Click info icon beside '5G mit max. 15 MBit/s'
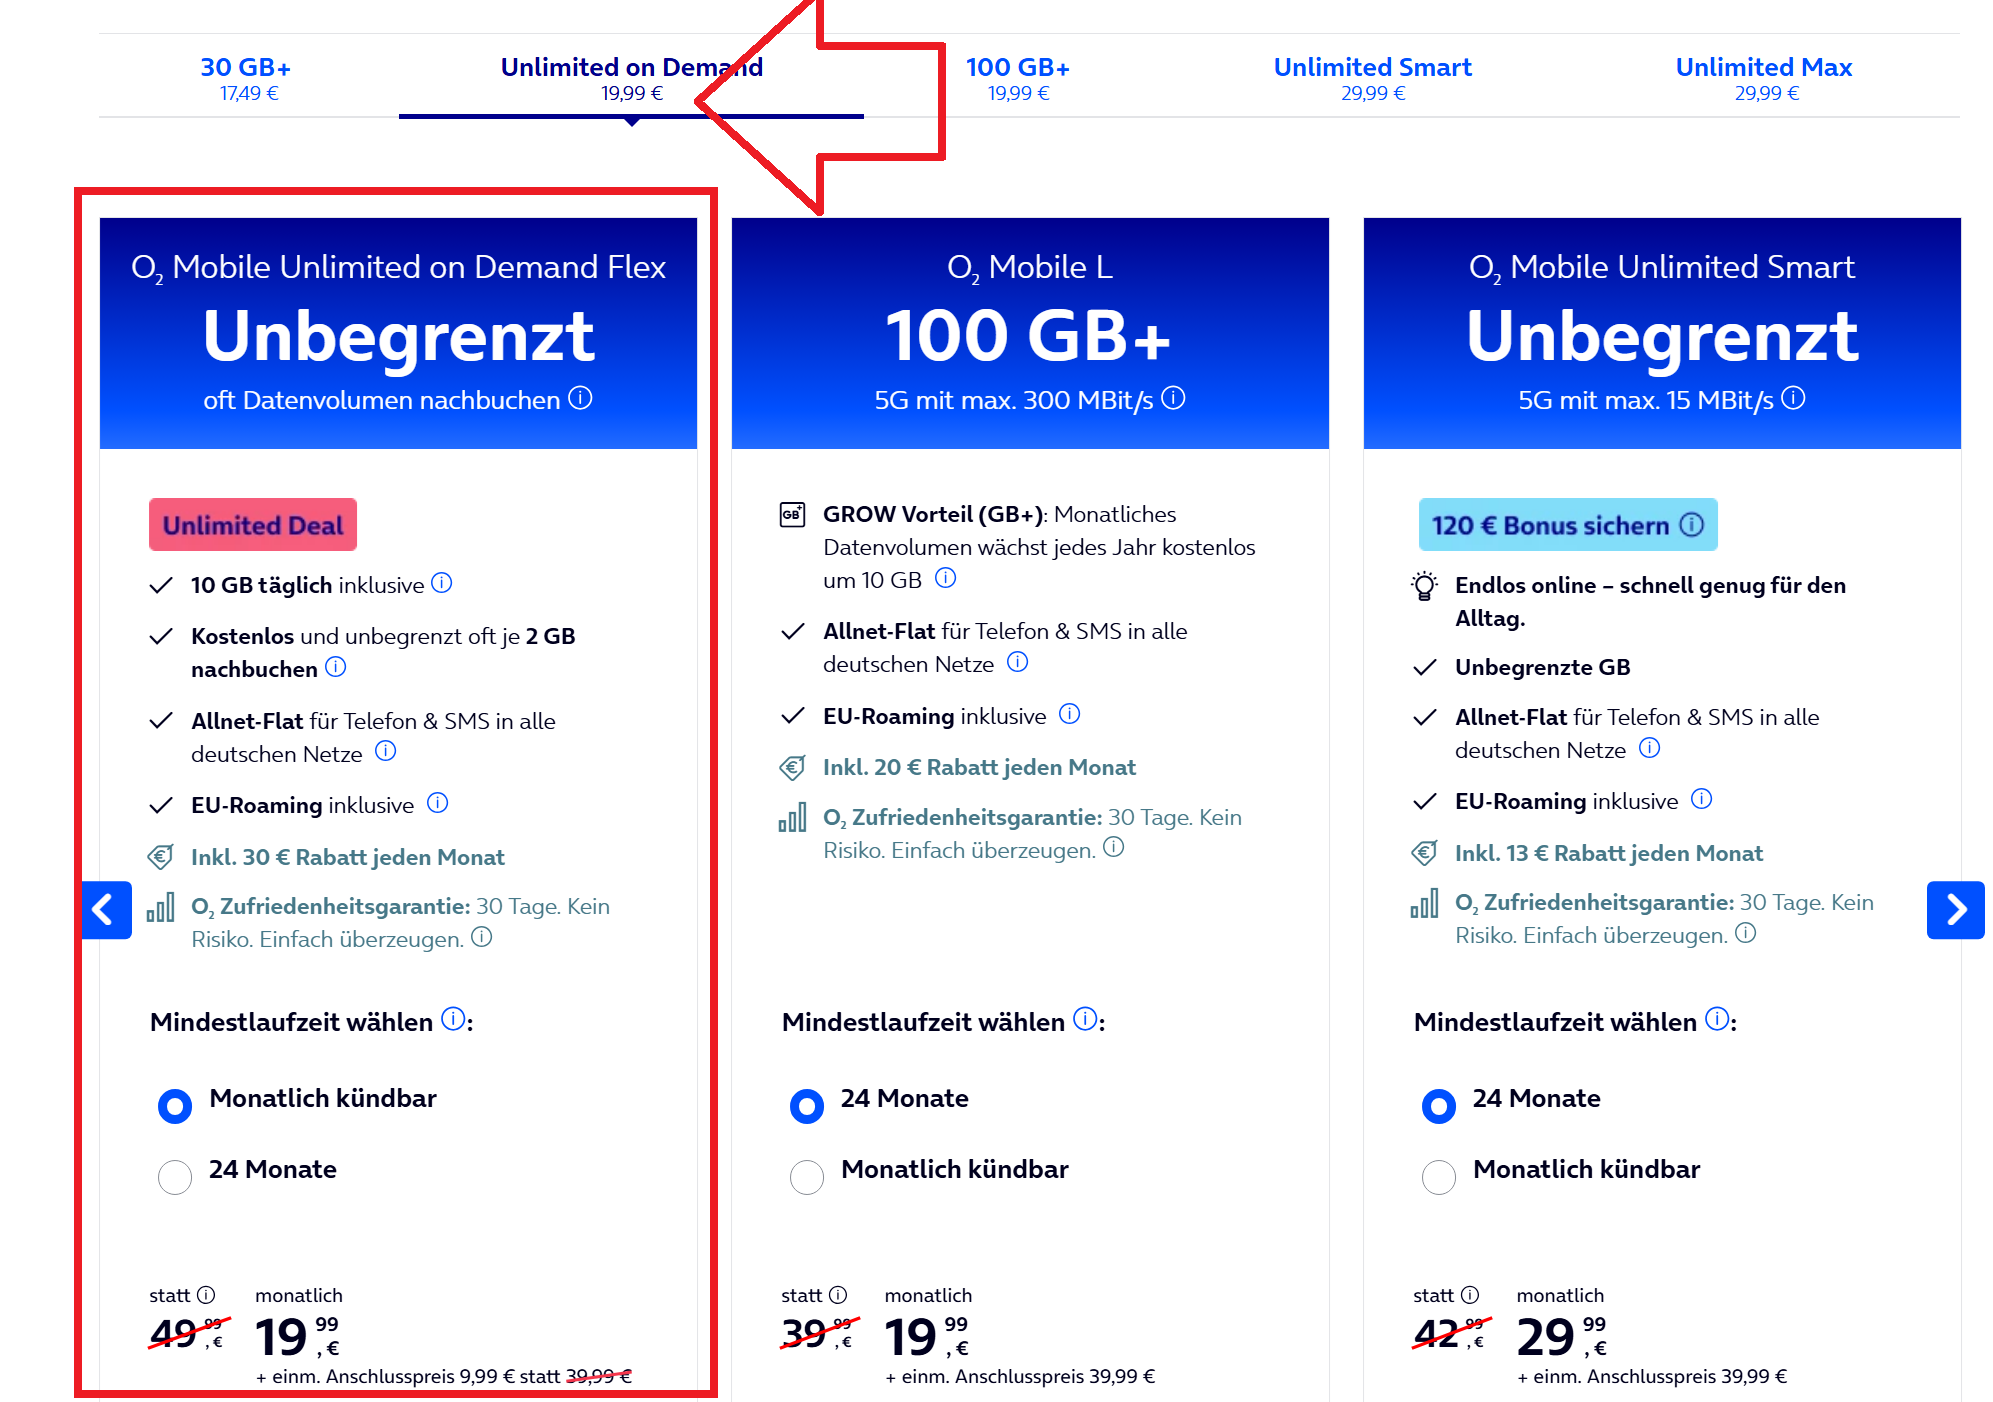1993x1402 pixels. [x=1794, y=398]
